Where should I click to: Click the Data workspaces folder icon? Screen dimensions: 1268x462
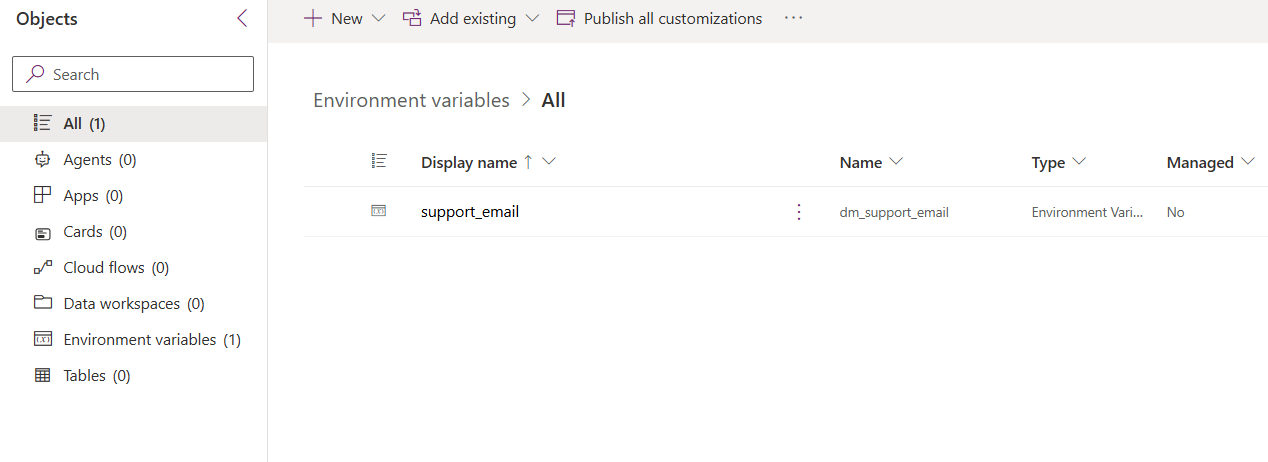click(42, 303)
